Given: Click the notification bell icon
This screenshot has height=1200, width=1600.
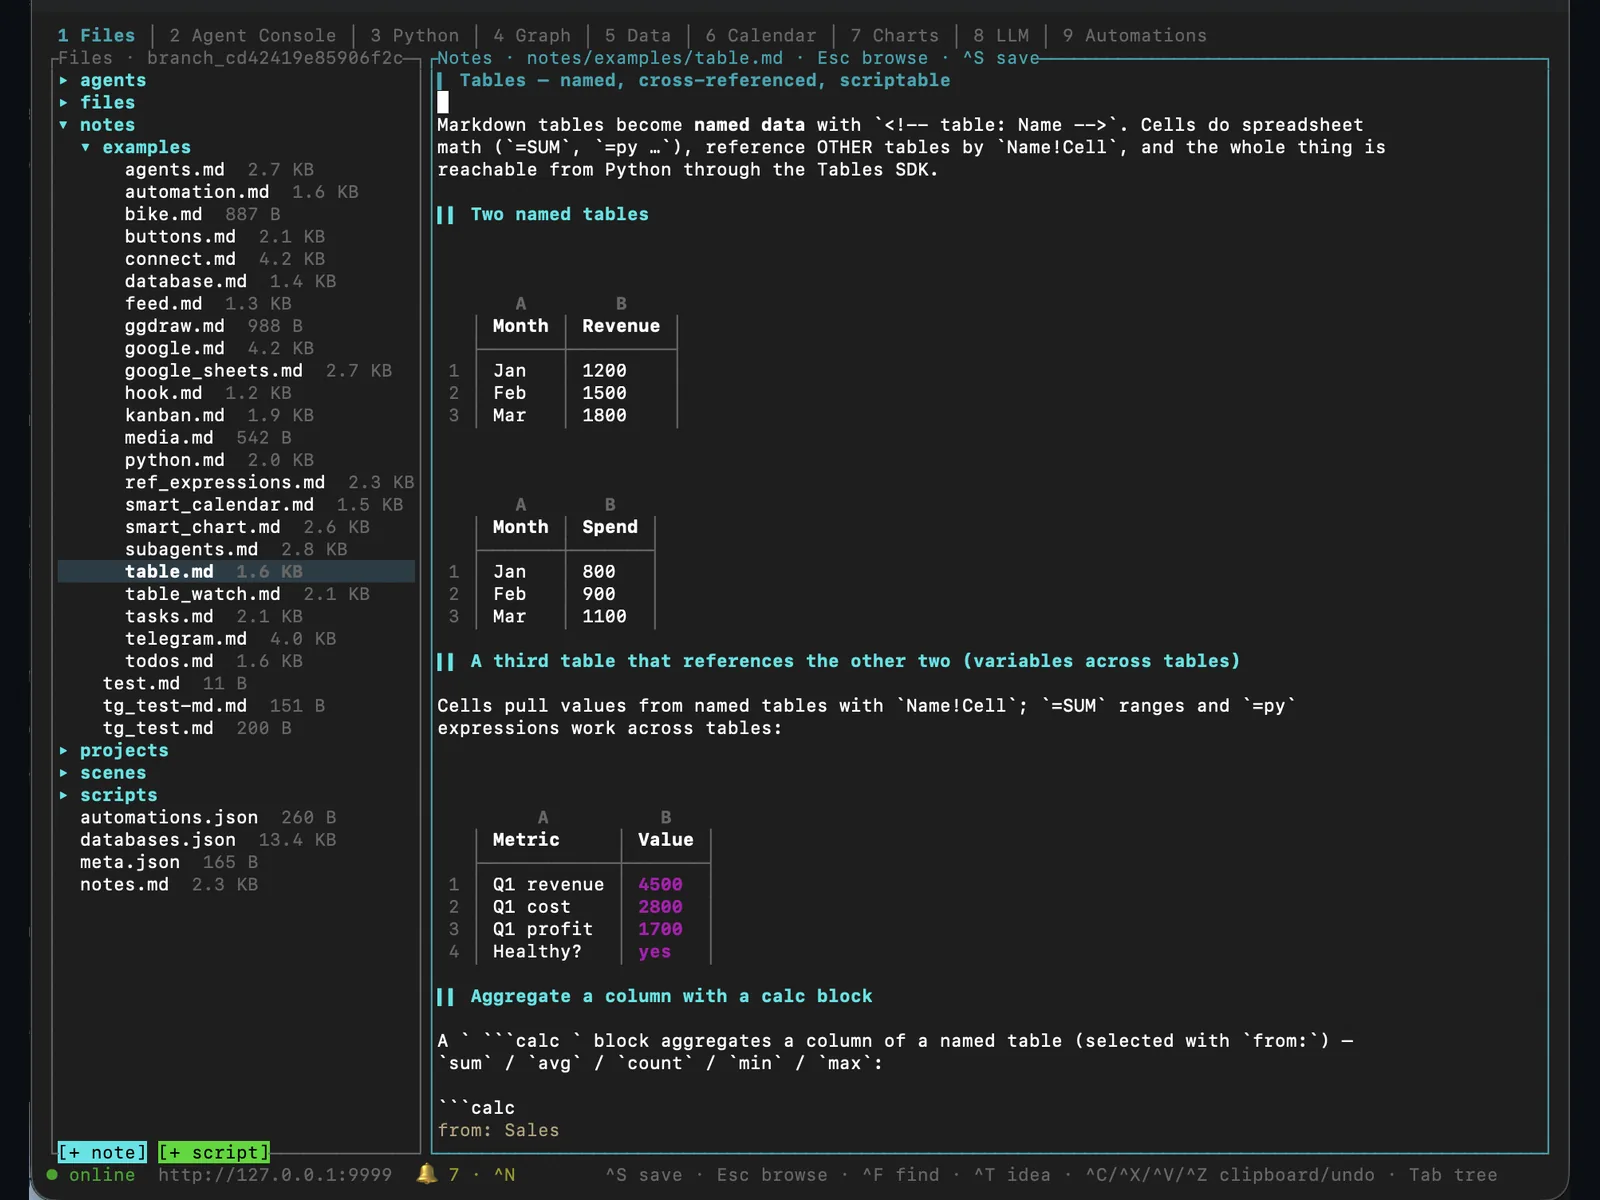Looking at the screenshot, I should pyautogui.click(x=427, y=1174).
